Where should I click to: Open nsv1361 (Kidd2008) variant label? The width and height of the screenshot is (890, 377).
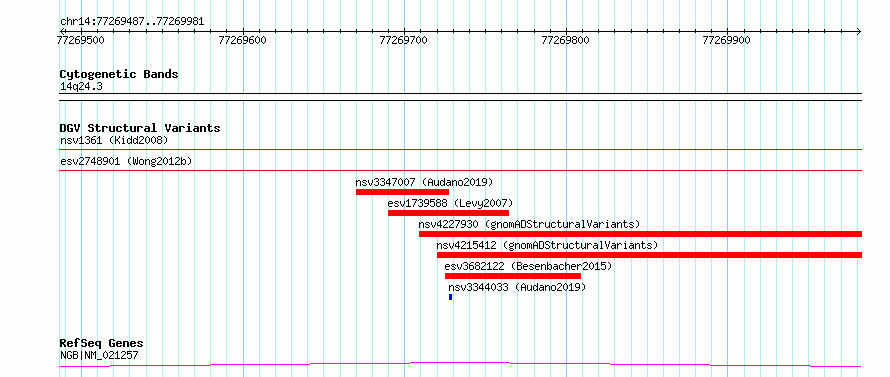[x=114, y=140]
